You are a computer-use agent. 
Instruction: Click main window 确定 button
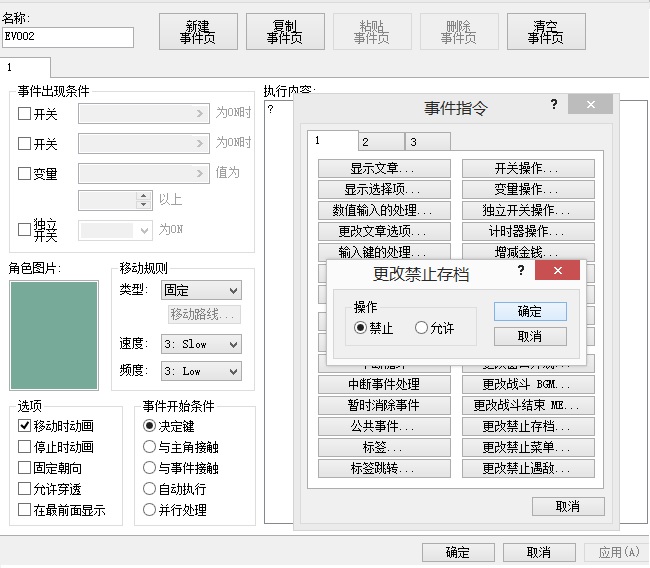(x=458, y=552)
